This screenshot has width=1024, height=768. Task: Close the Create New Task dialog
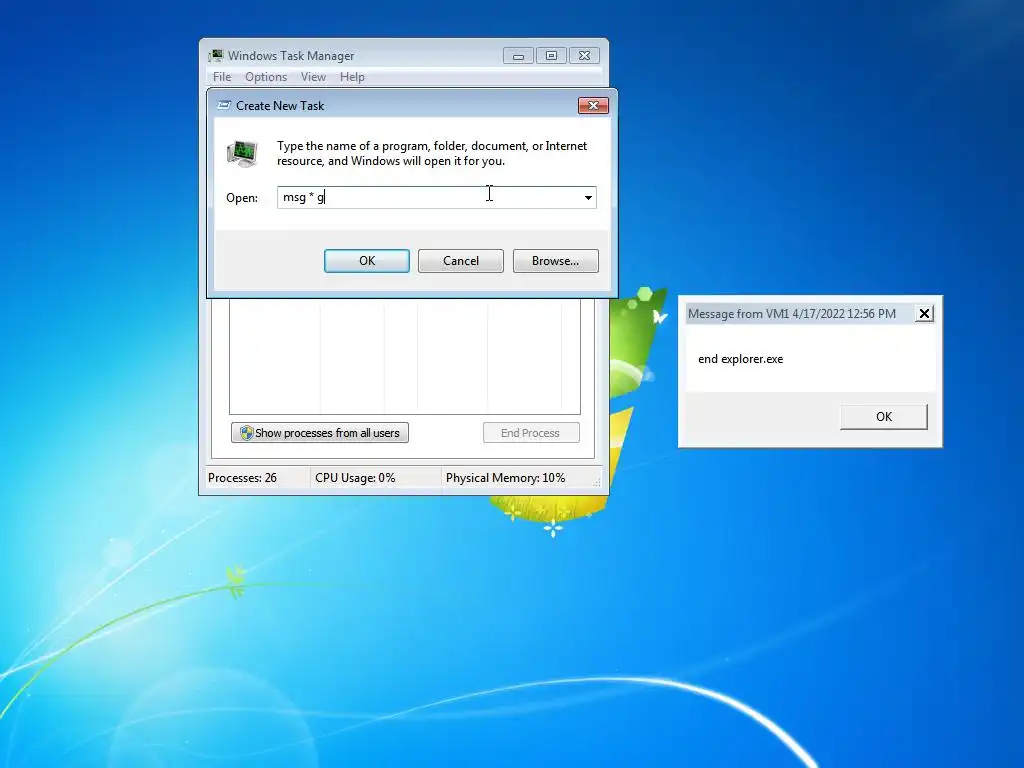tap(593, 105)
